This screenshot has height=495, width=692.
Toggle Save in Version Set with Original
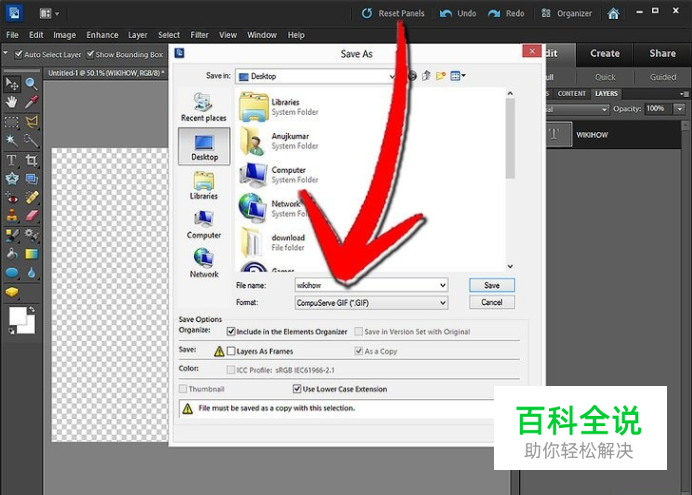pos(358,331)
